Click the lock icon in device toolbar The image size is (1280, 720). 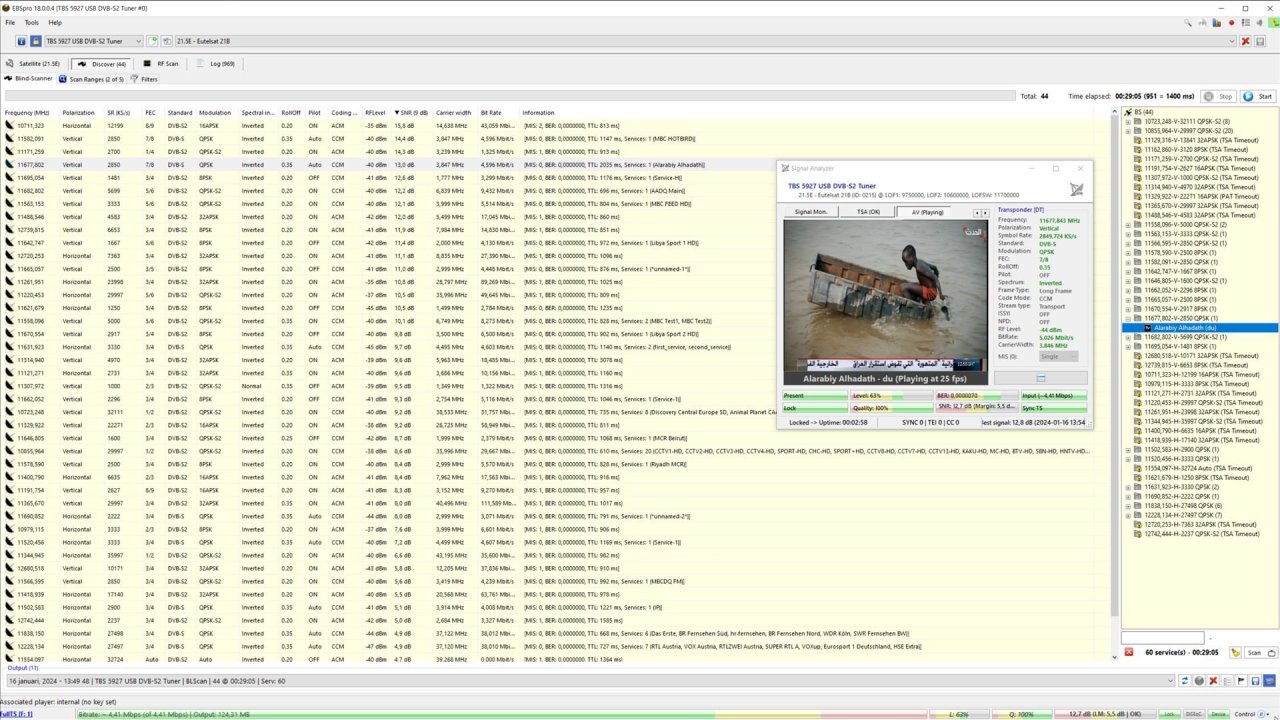tap(36, 41)
